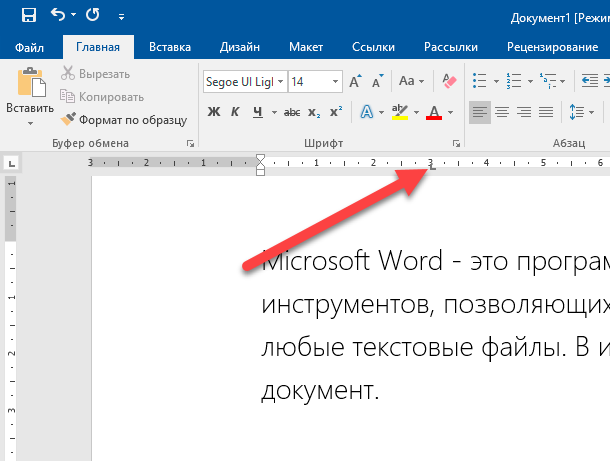Open the Рецензирование tab
610x461 pixels.
click(552, 47)
